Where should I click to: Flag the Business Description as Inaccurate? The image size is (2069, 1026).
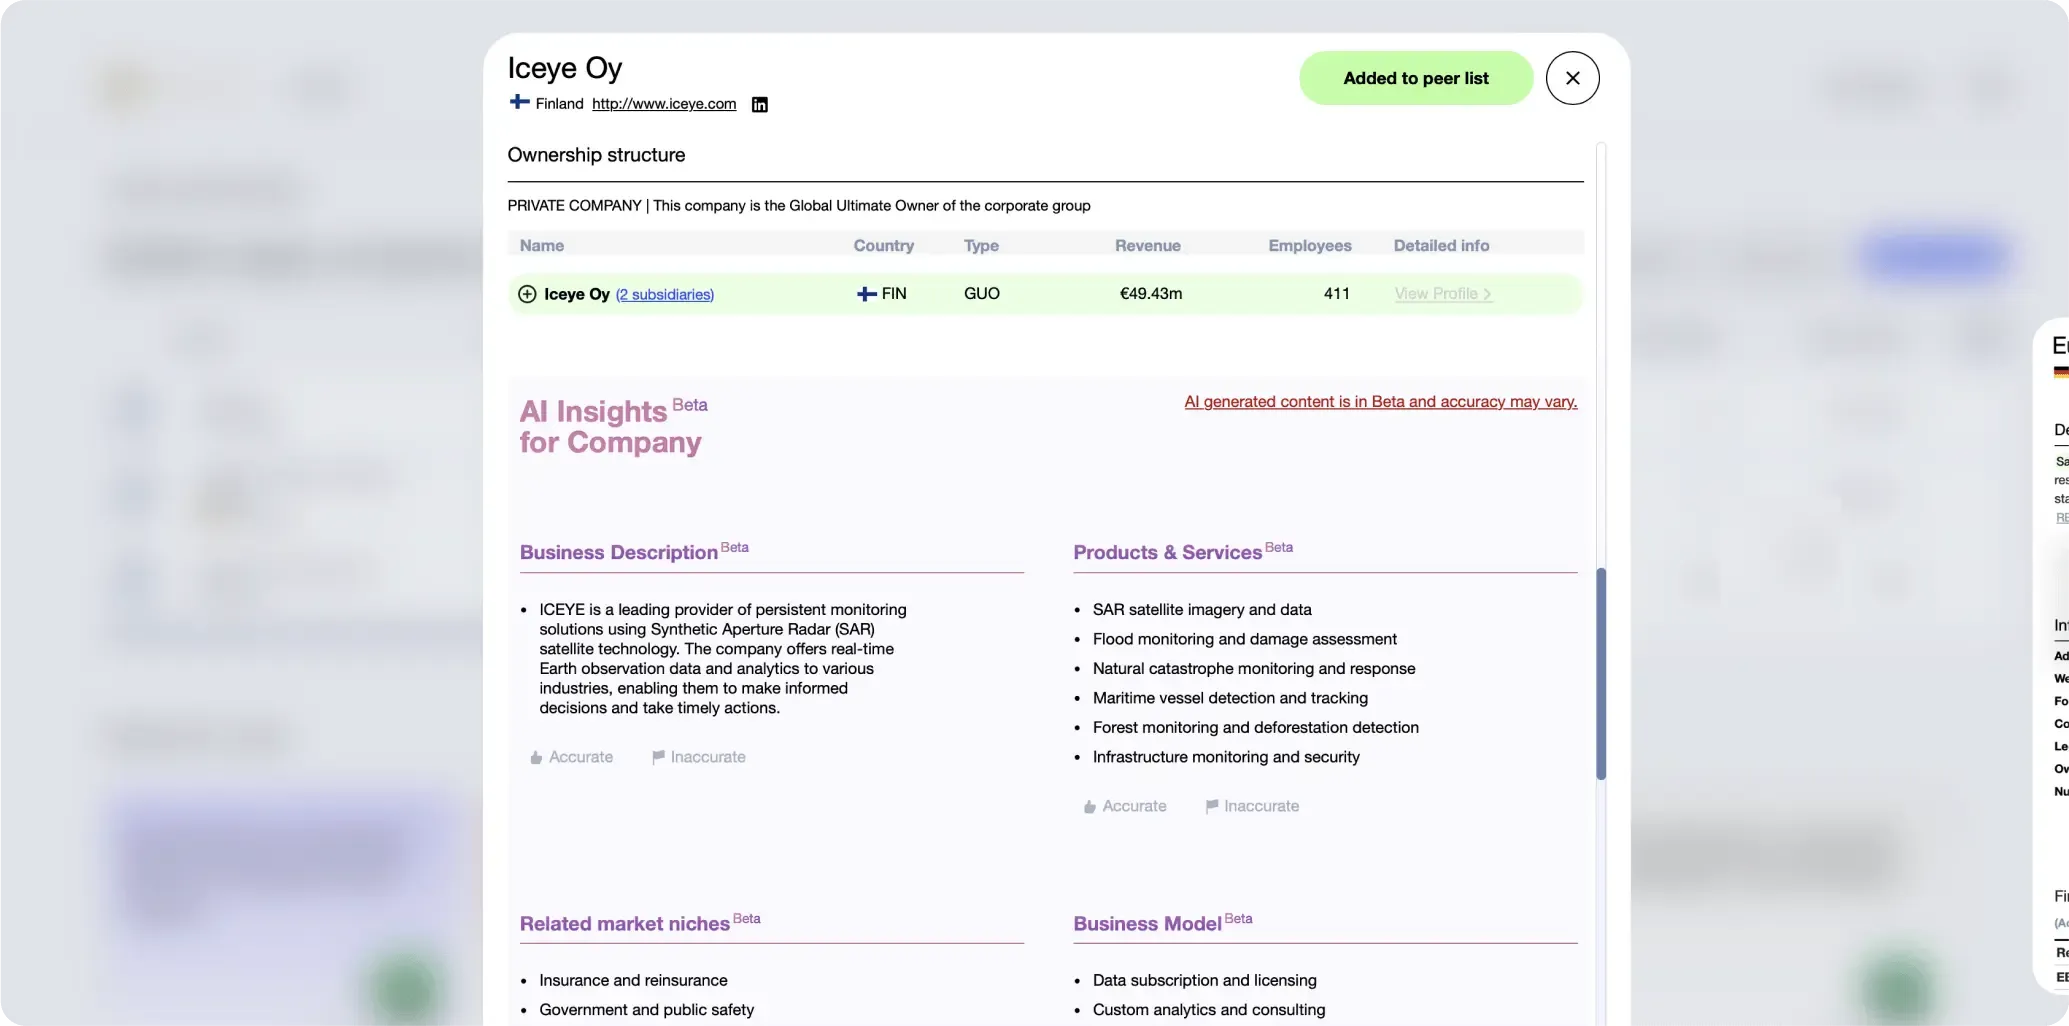[x=697, y=757]
